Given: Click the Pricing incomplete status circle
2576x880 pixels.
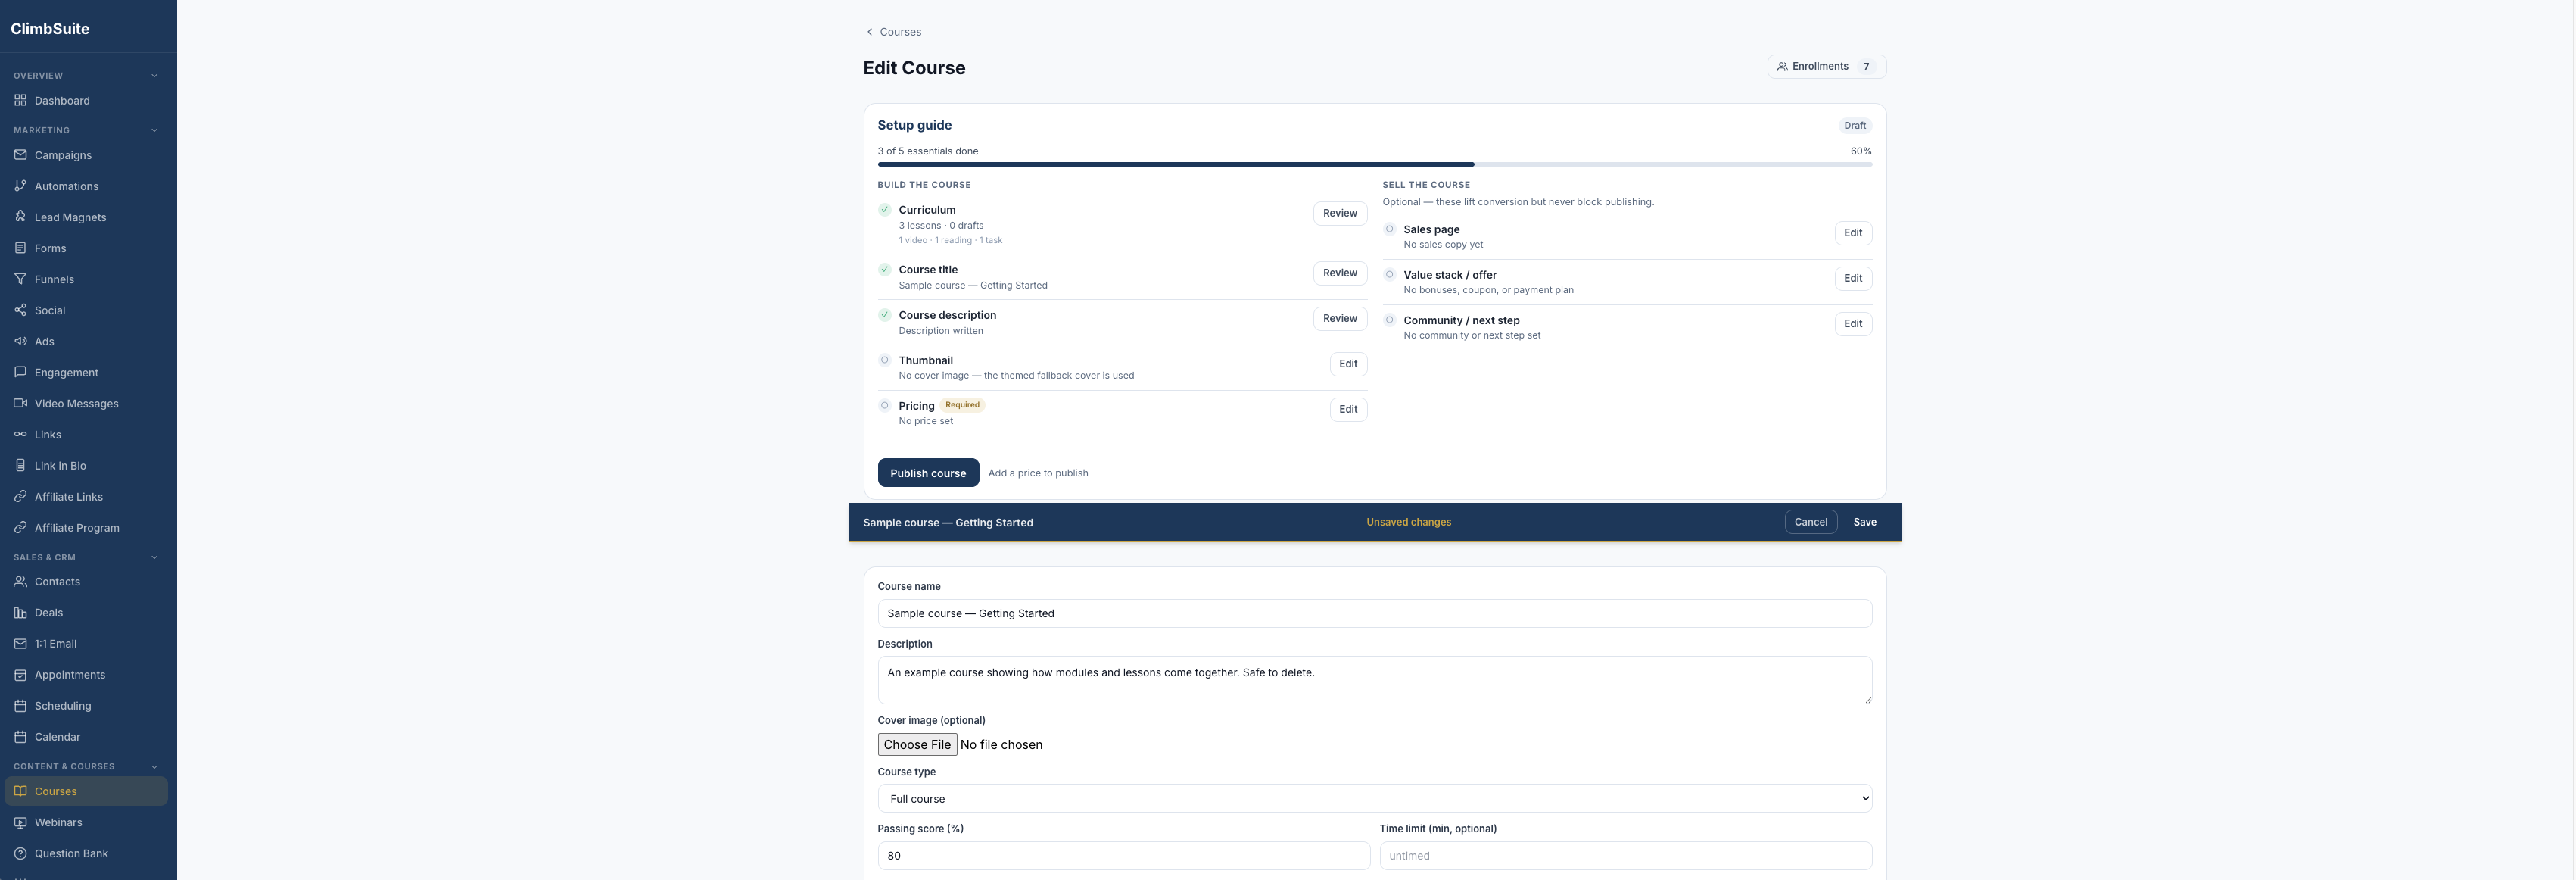Looking at the screenshot, I should tap(884, 406).
